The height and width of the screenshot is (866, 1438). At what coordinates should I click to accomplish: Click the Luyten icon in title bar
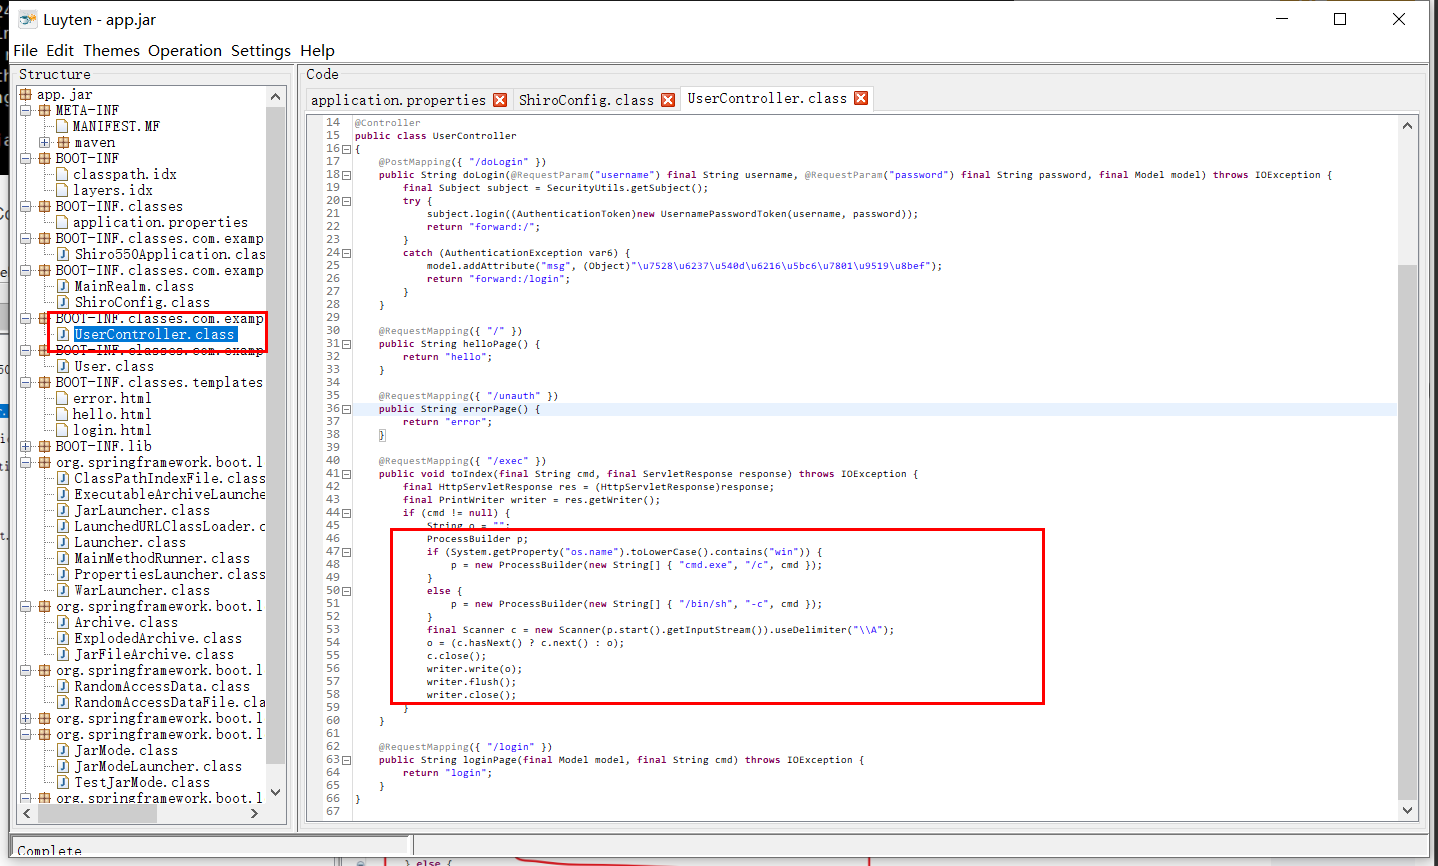tap(27, 19)
